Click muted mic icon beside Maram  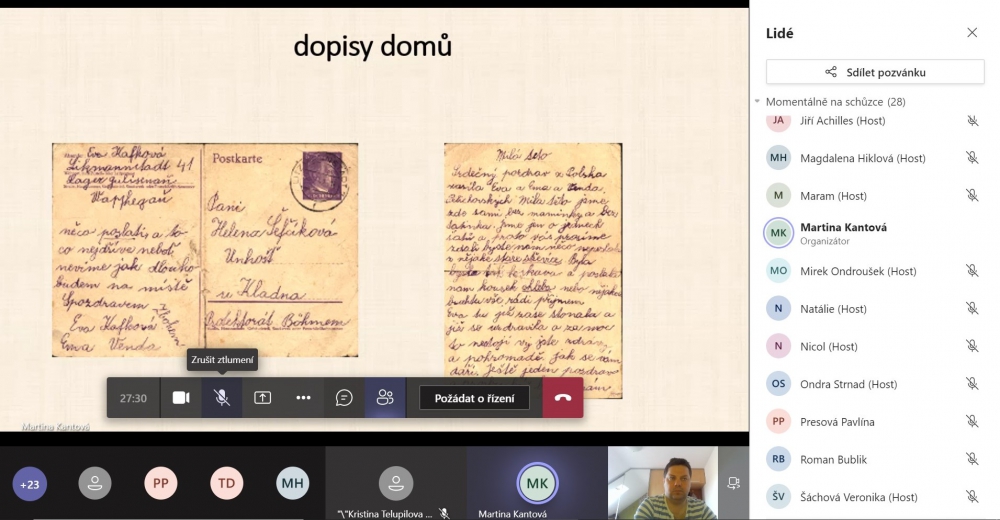pos(973,195)
